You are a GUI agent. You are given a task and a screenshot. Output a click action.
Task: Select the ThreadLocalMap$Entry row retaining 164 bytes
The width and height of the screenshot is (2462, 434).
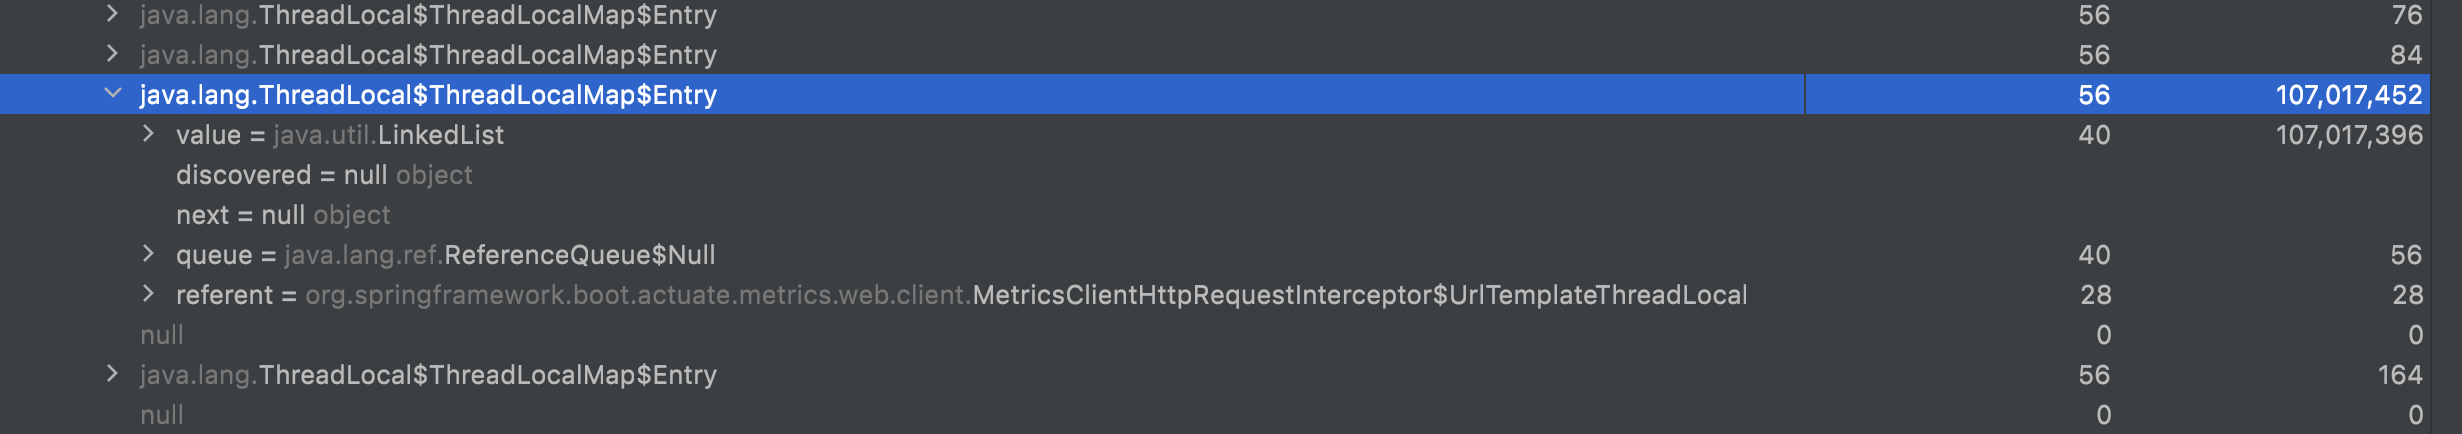[x=428, y=375]
